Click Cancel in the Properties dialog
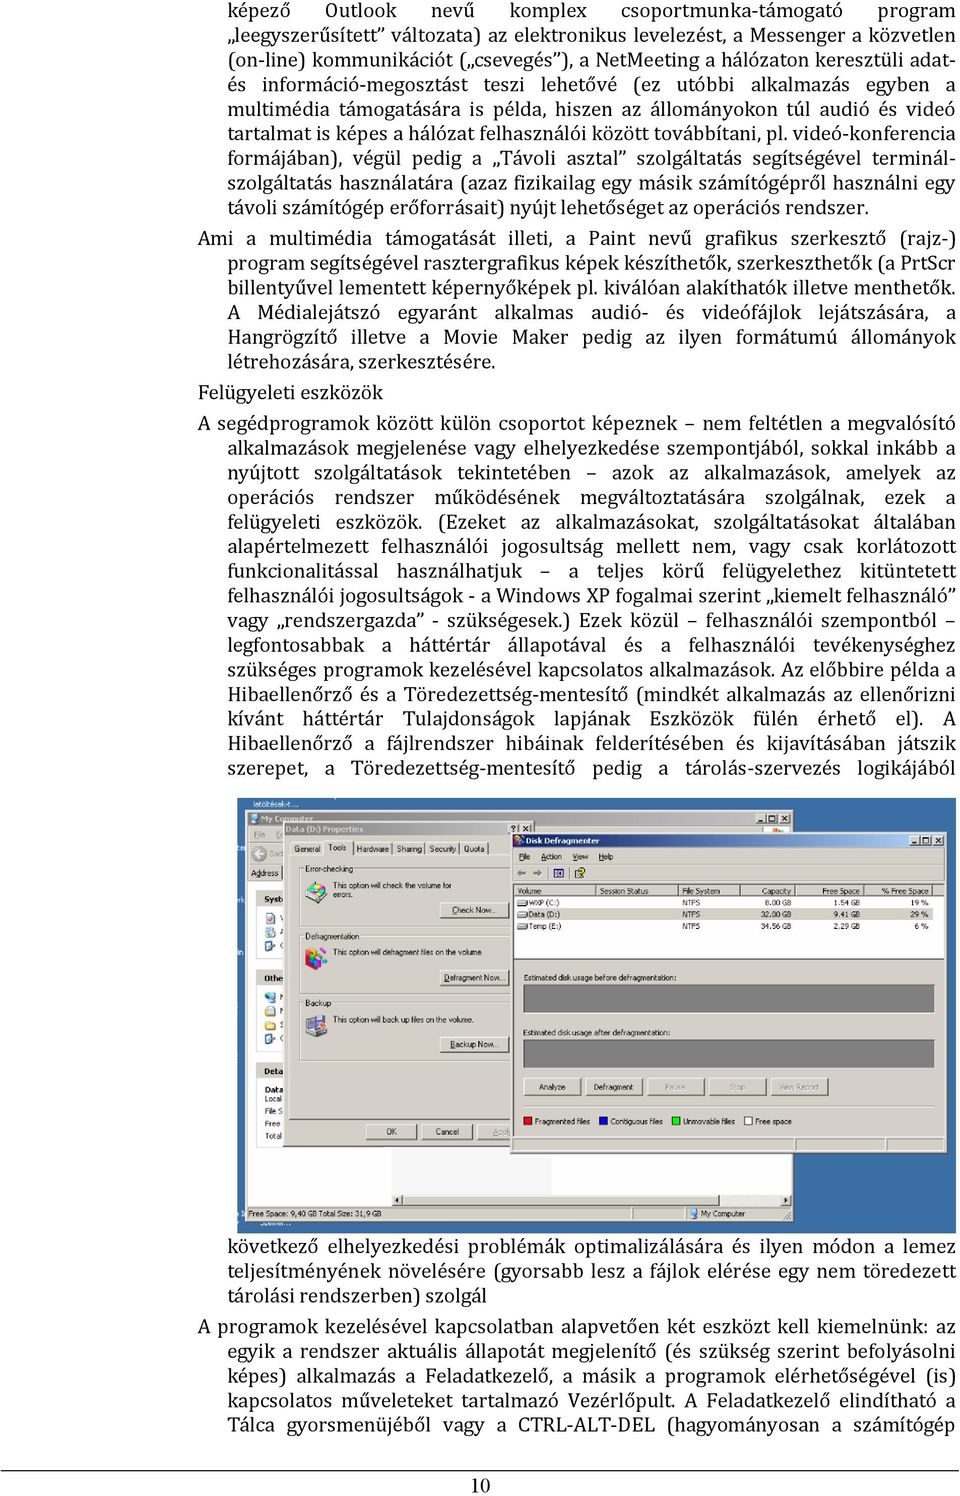The image size is (960, 1496). (x=447, y=1132)
